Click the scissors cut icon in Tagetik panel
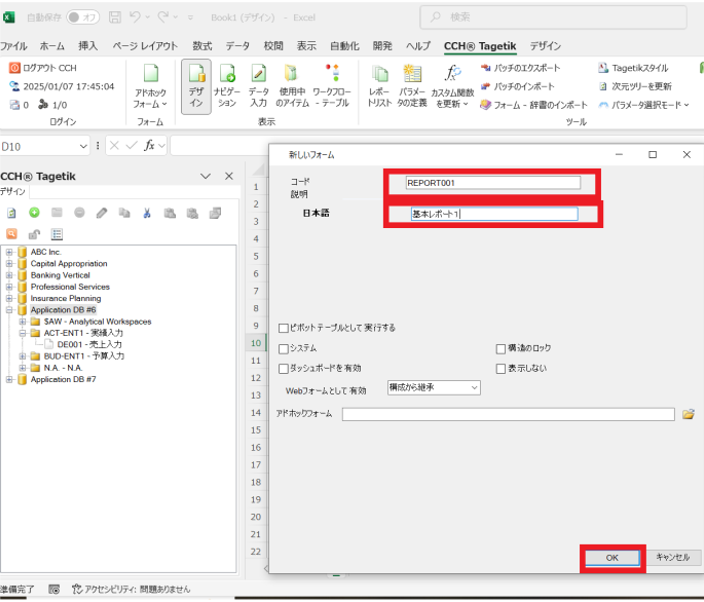The image size is (704, 602). pos(147,212)
